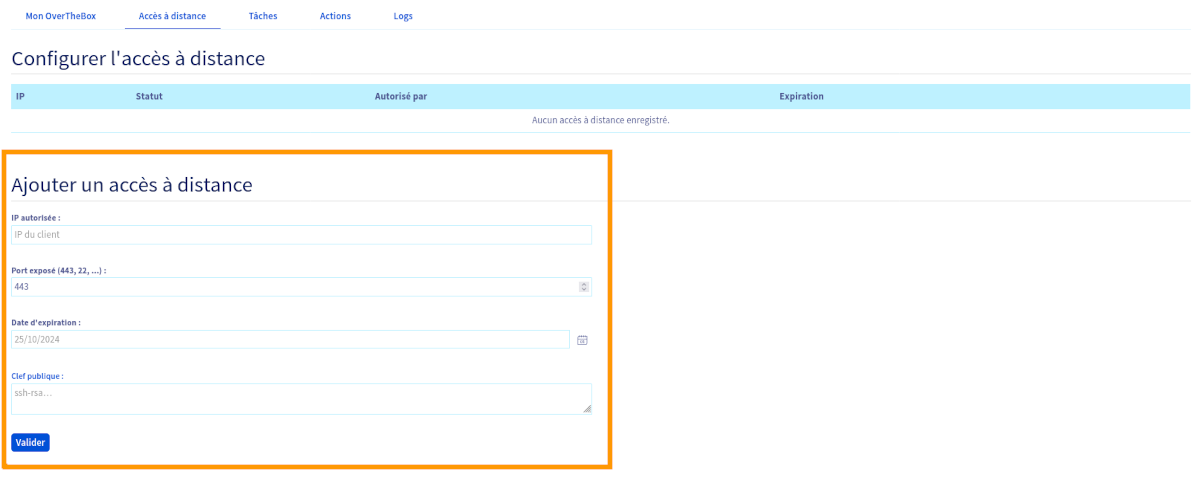Go to the Actions tab

tap(335, 16)
